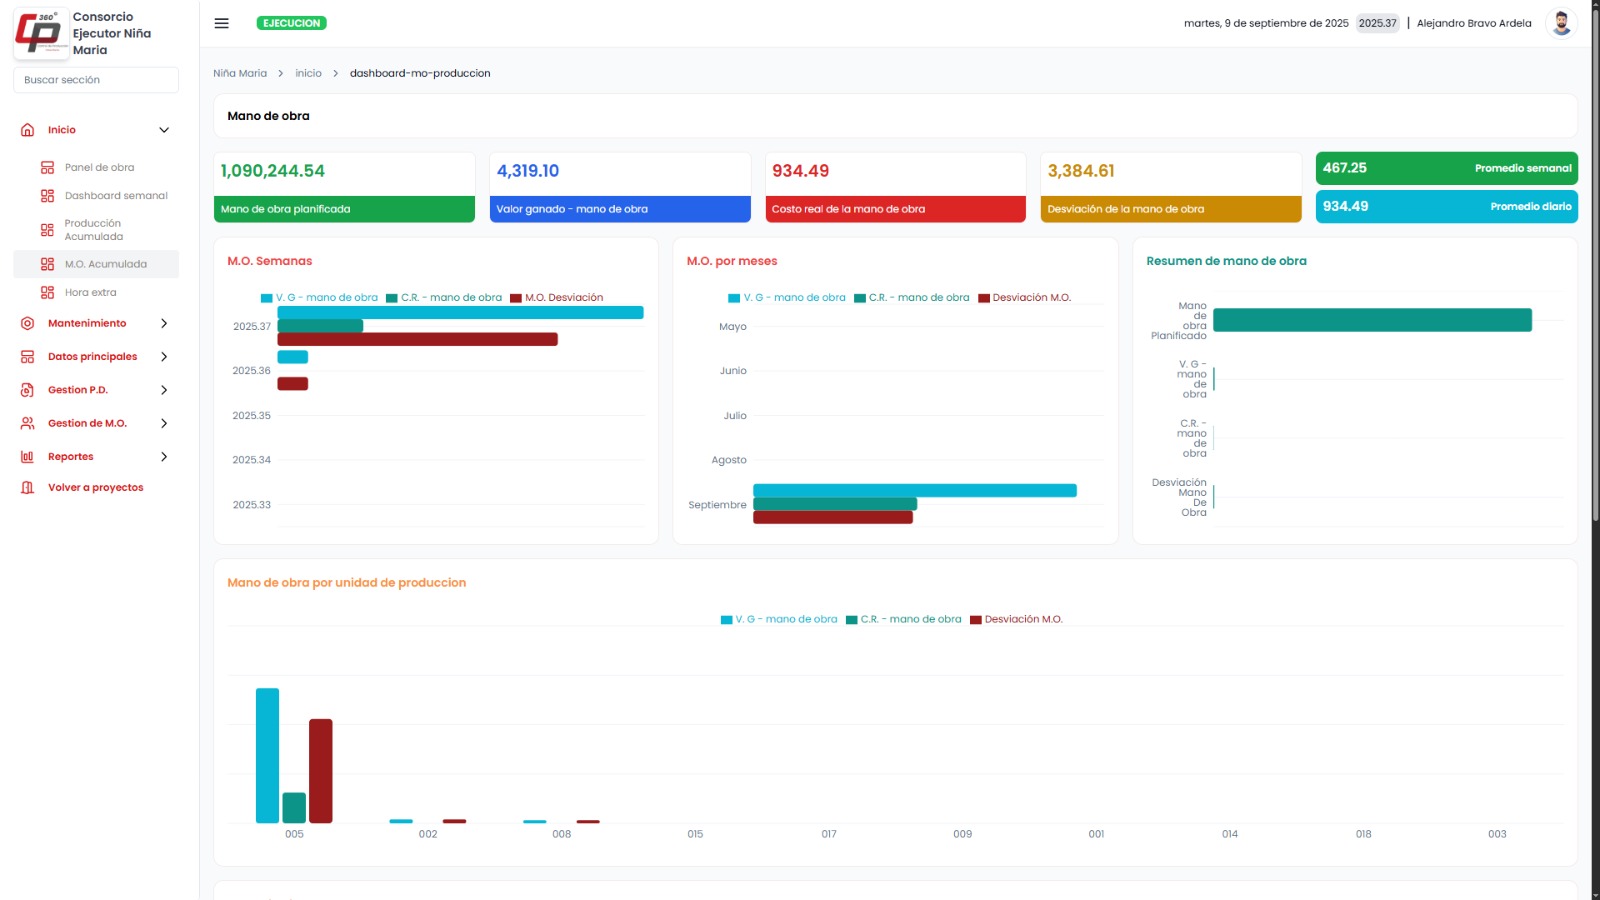Expand the Reportes section

164,457
